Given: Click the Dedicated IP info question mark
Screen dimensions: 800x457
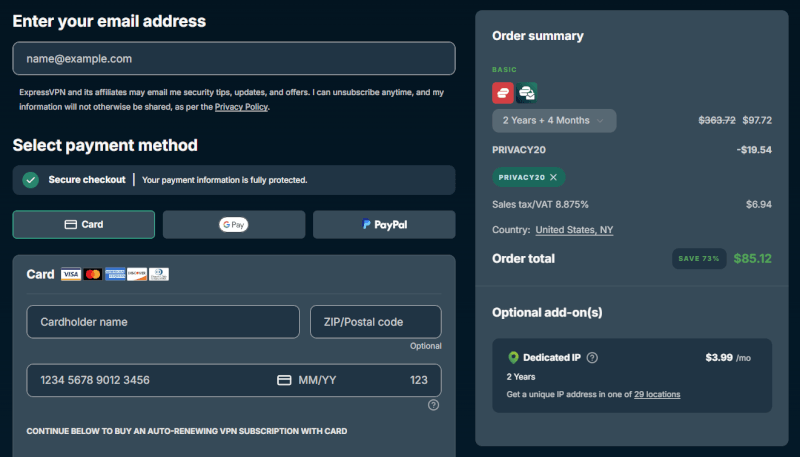Looking at the screenshot, I should (592, 358).
